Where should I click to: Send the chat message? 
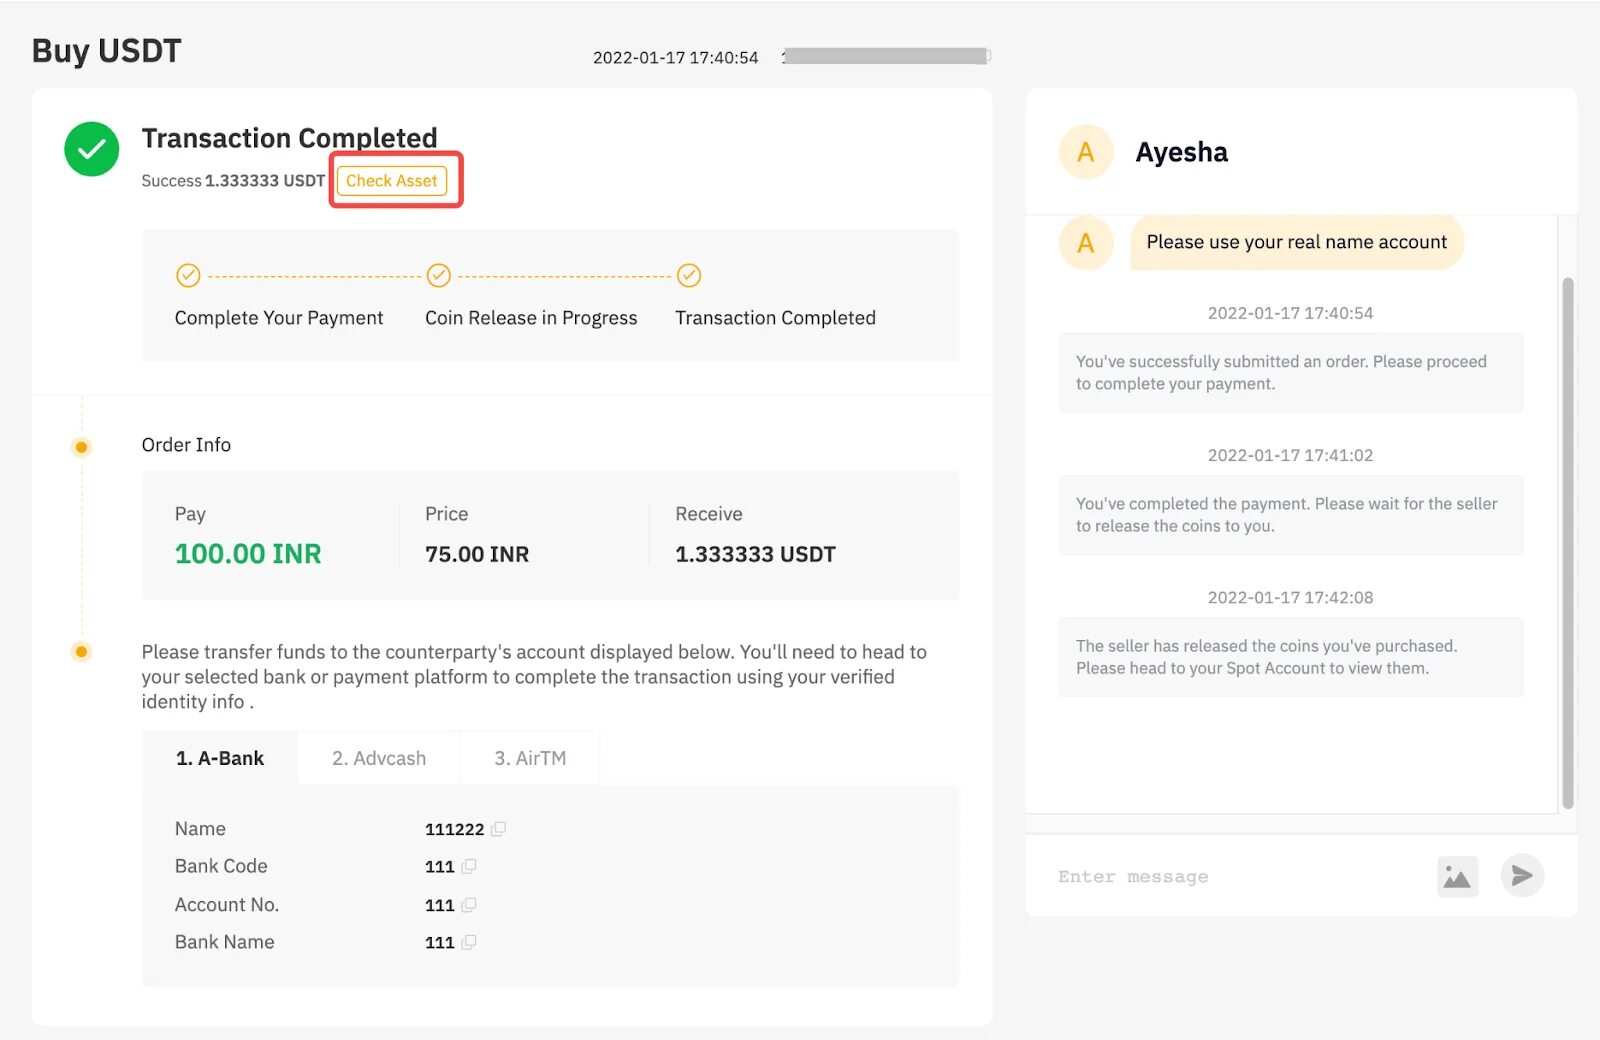1522,876
